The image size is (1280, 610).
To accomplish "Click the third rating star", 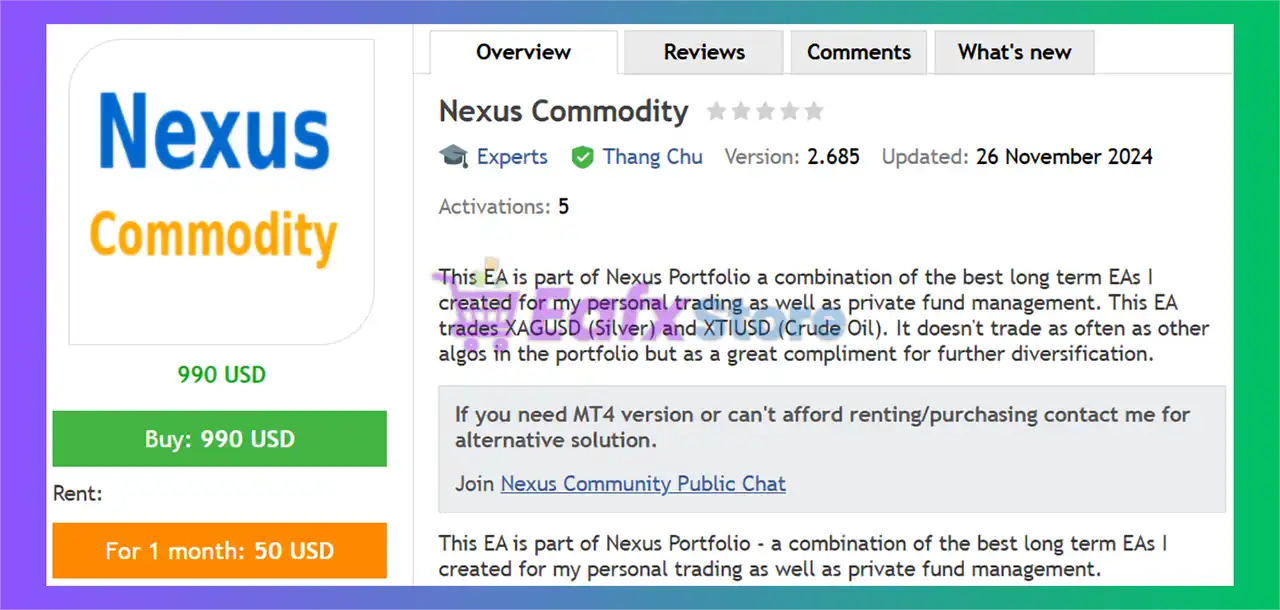I will 765,111.
